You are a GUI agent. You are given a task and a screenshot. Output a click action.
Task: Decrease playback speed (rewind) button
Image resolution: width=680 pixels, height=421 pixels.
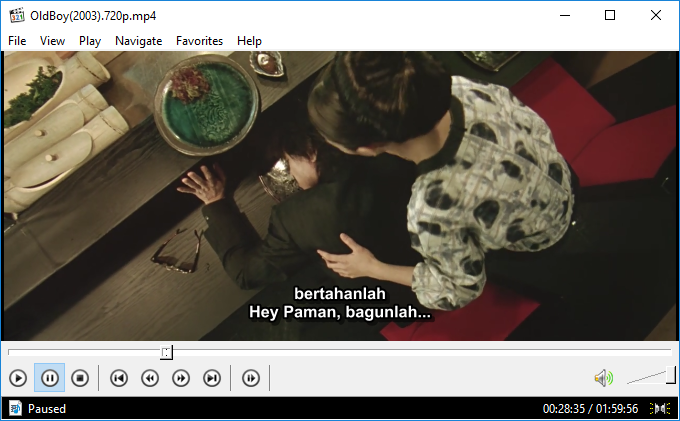coord(150,378)
